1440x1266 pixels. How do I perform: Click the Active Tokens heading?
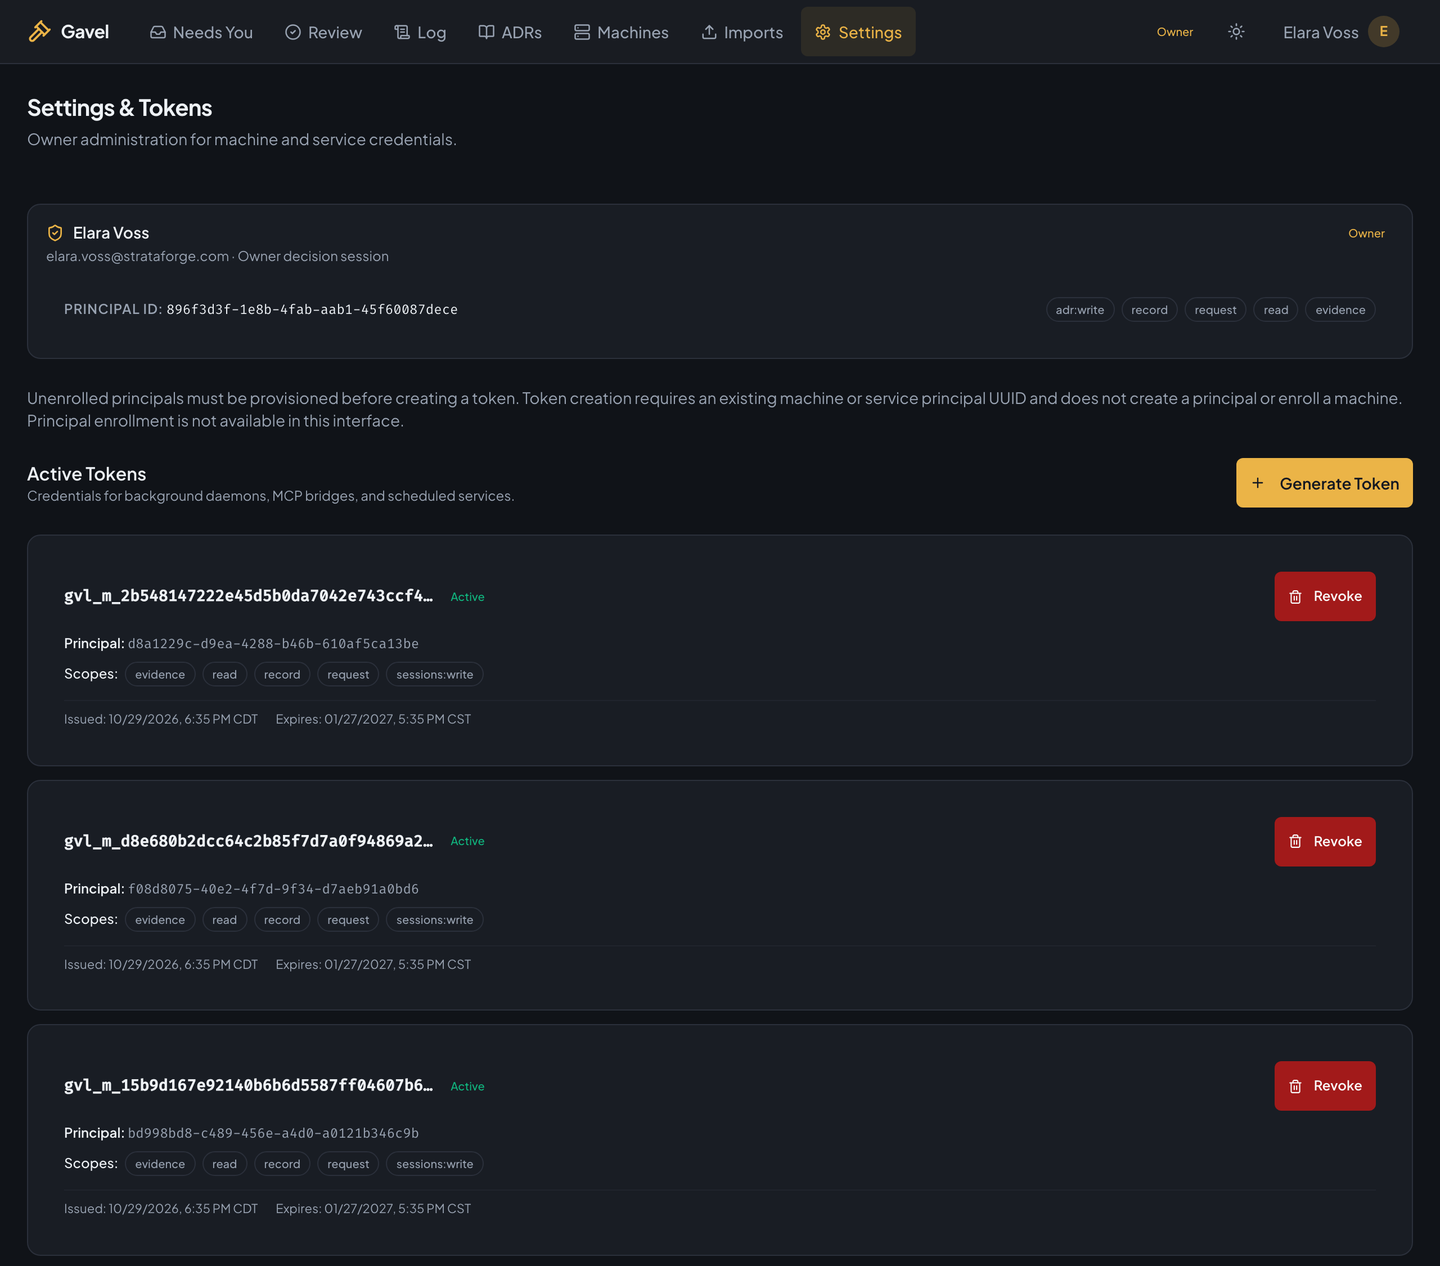[x=86, y=474]
